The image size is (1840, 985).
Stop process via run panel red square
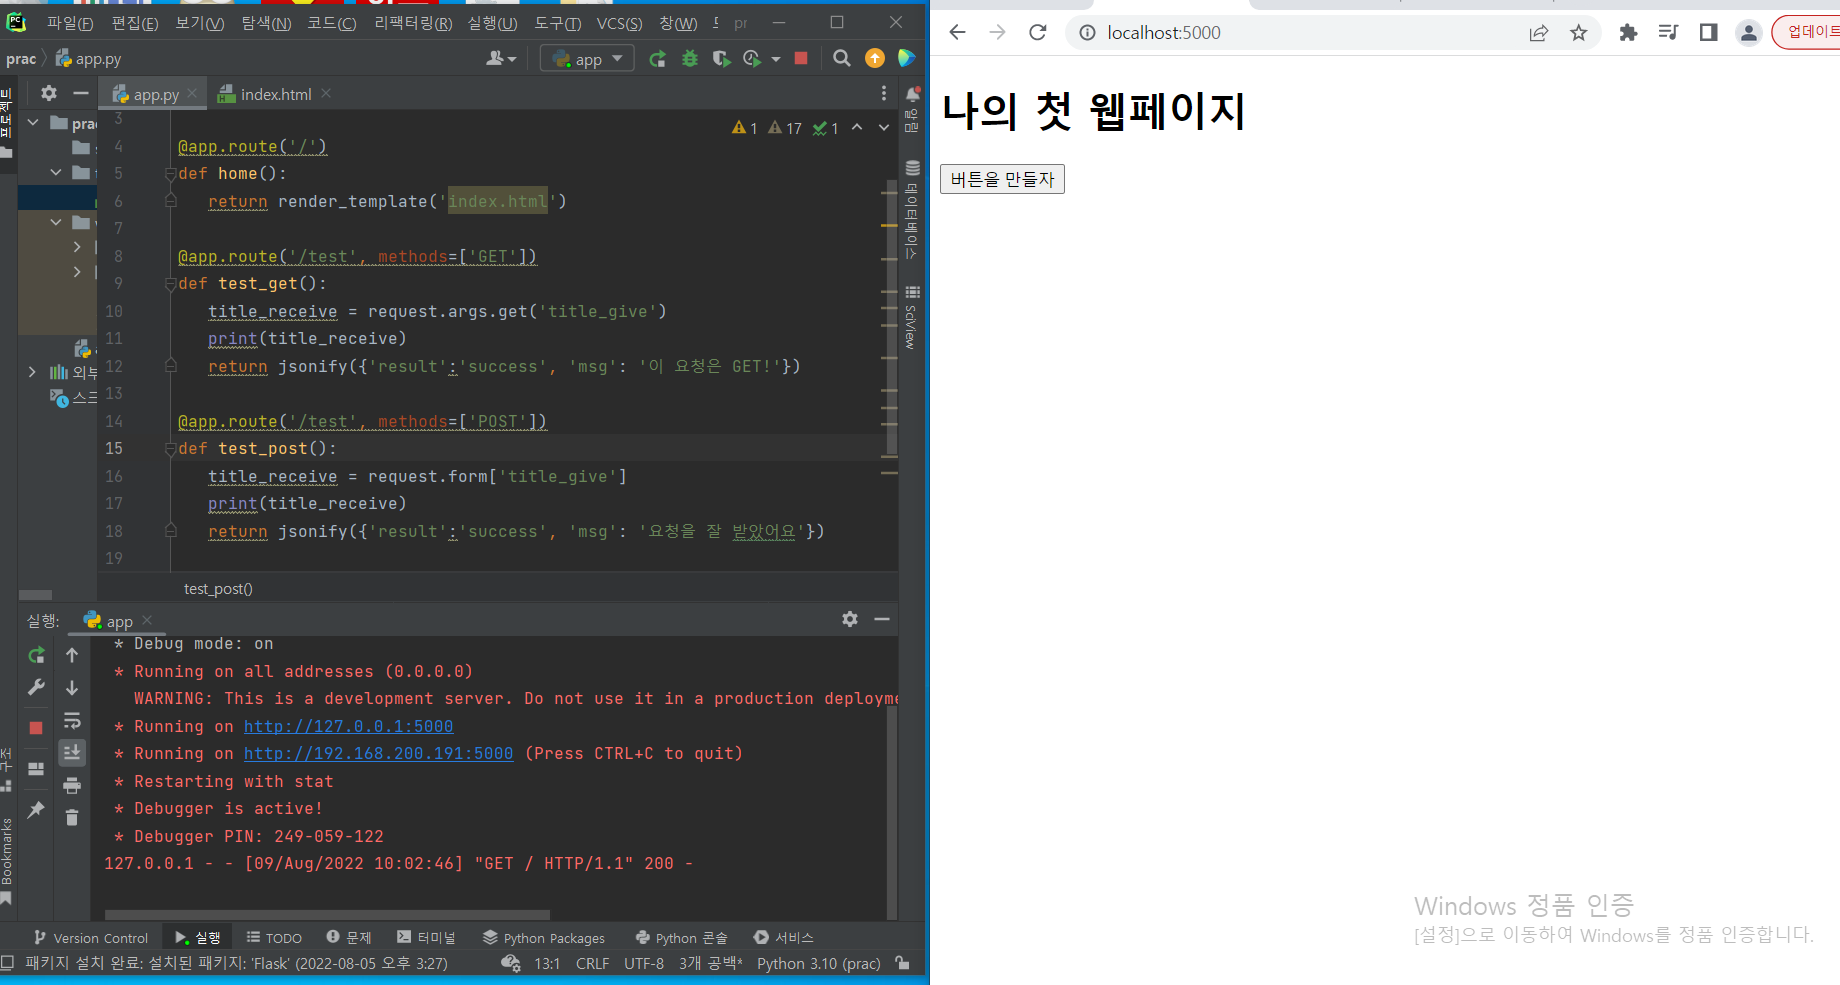(36, 727)
